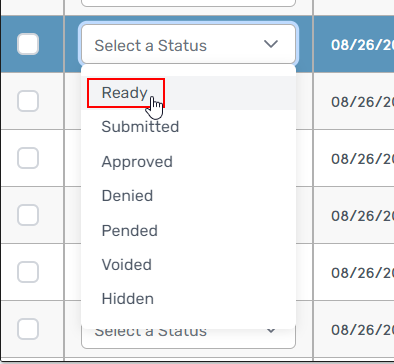This screenshot has height=364, width=394.
Task: Tick the checkbox level with the Approved option
Action: click(x=28, y=158)
